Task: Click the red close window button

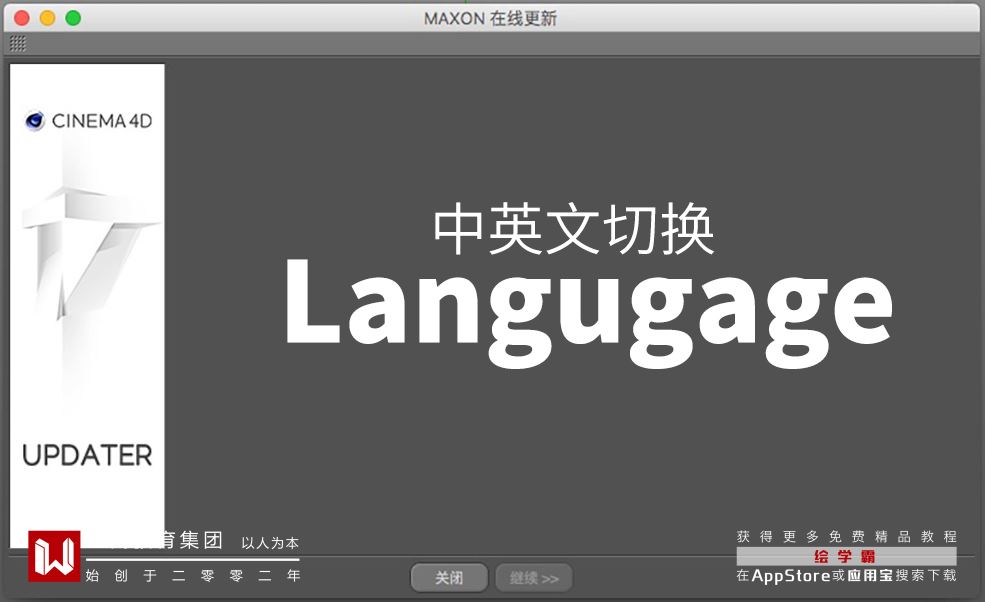Action: point(22,18)
